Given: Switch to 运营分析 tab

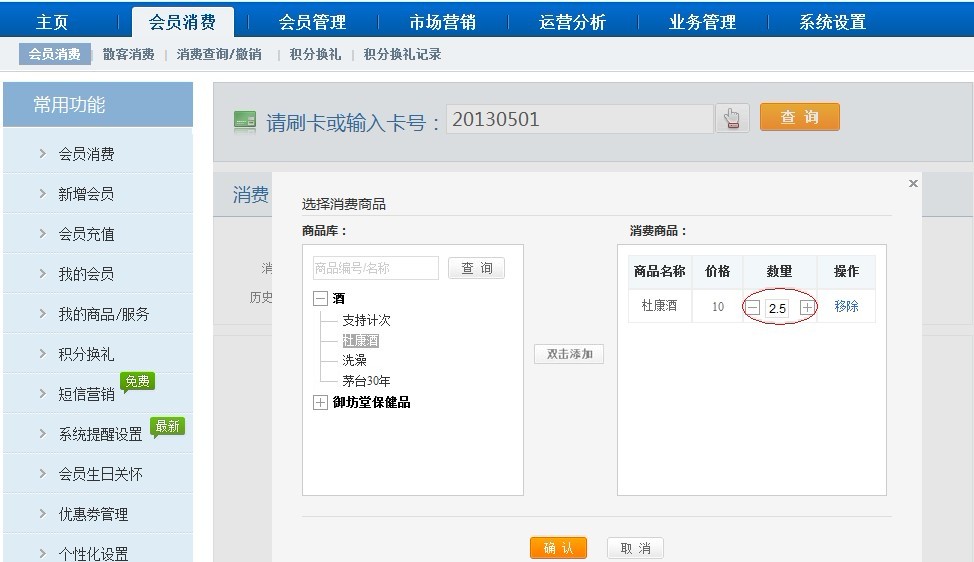Looking at the screenshot, I should [572, 22].
